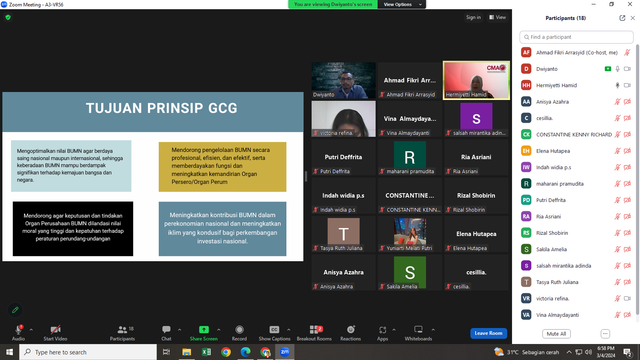This screenshot has width=640, height=360.
Task: Open audio settings arrow beside Audio
Action: point(31,330)
